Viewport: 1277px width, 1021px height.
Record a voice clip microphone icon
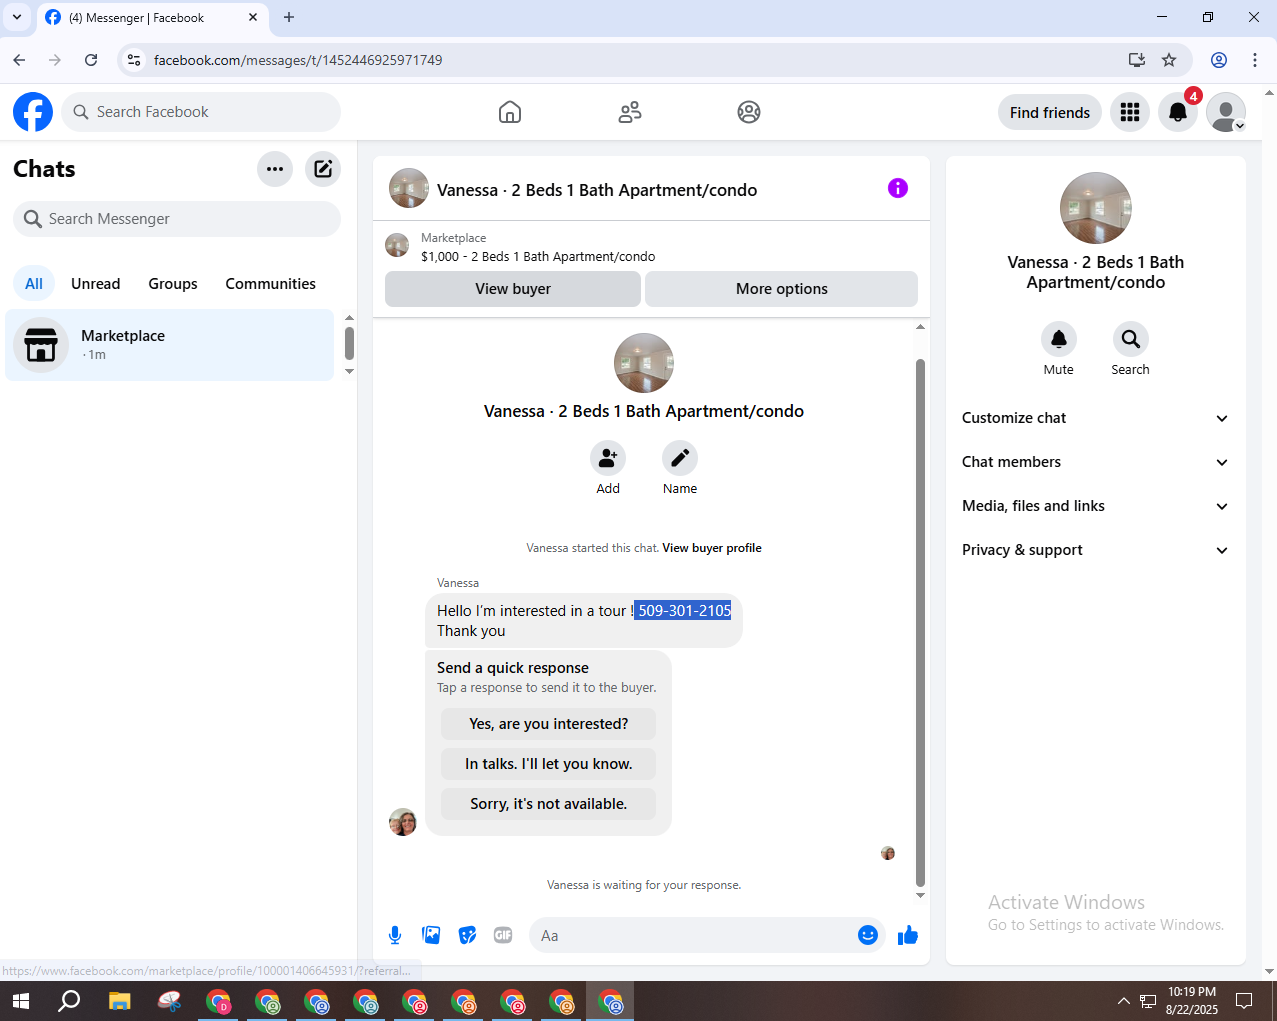pos(395,935)
